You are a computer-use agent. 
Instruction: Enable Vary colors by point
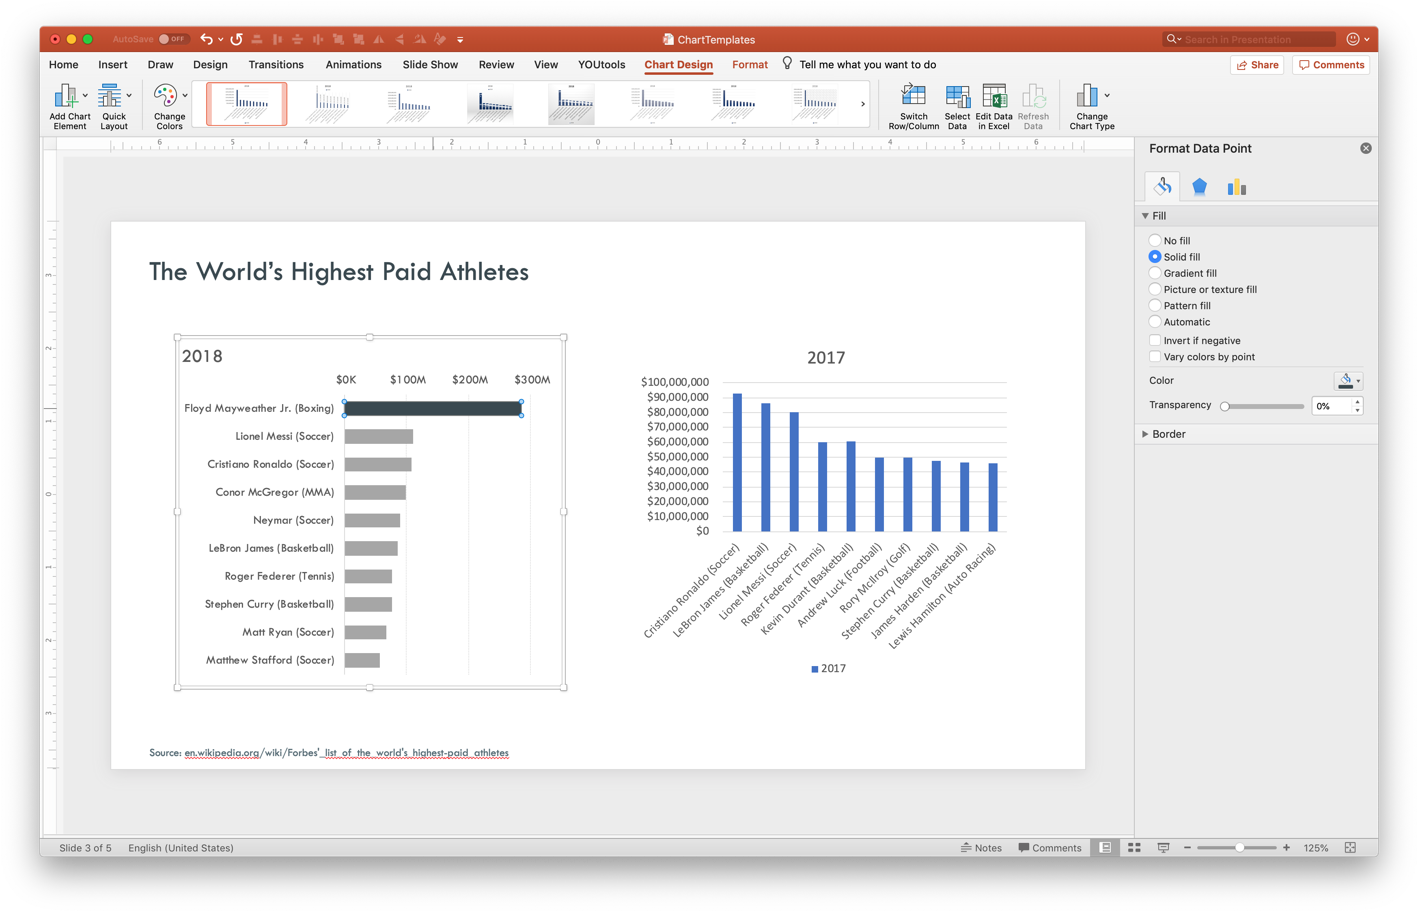1155,356
